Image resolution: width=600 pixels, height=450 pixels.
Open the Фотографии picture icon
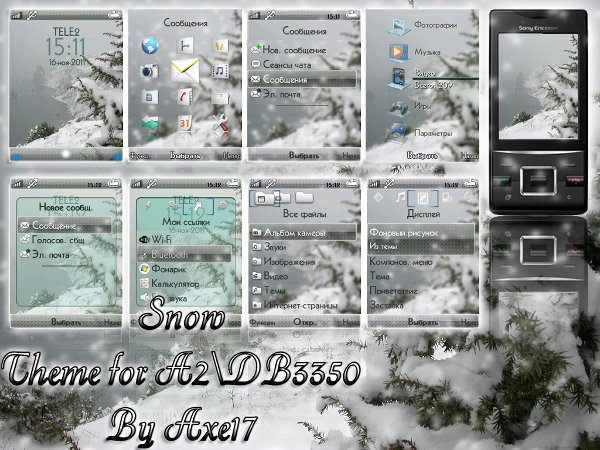pos(398,27)
